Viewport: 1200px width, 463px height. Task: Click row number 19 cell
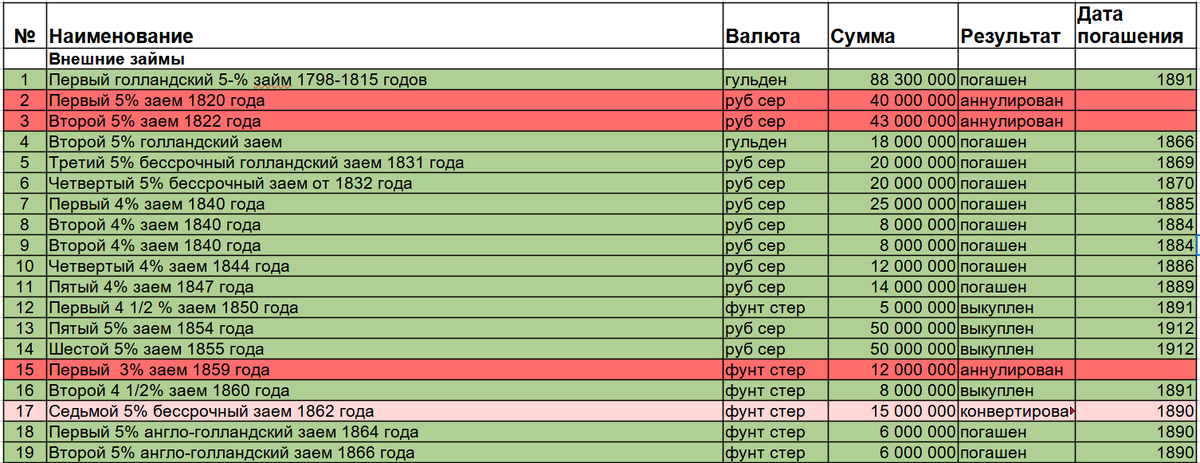coord(25,453)
